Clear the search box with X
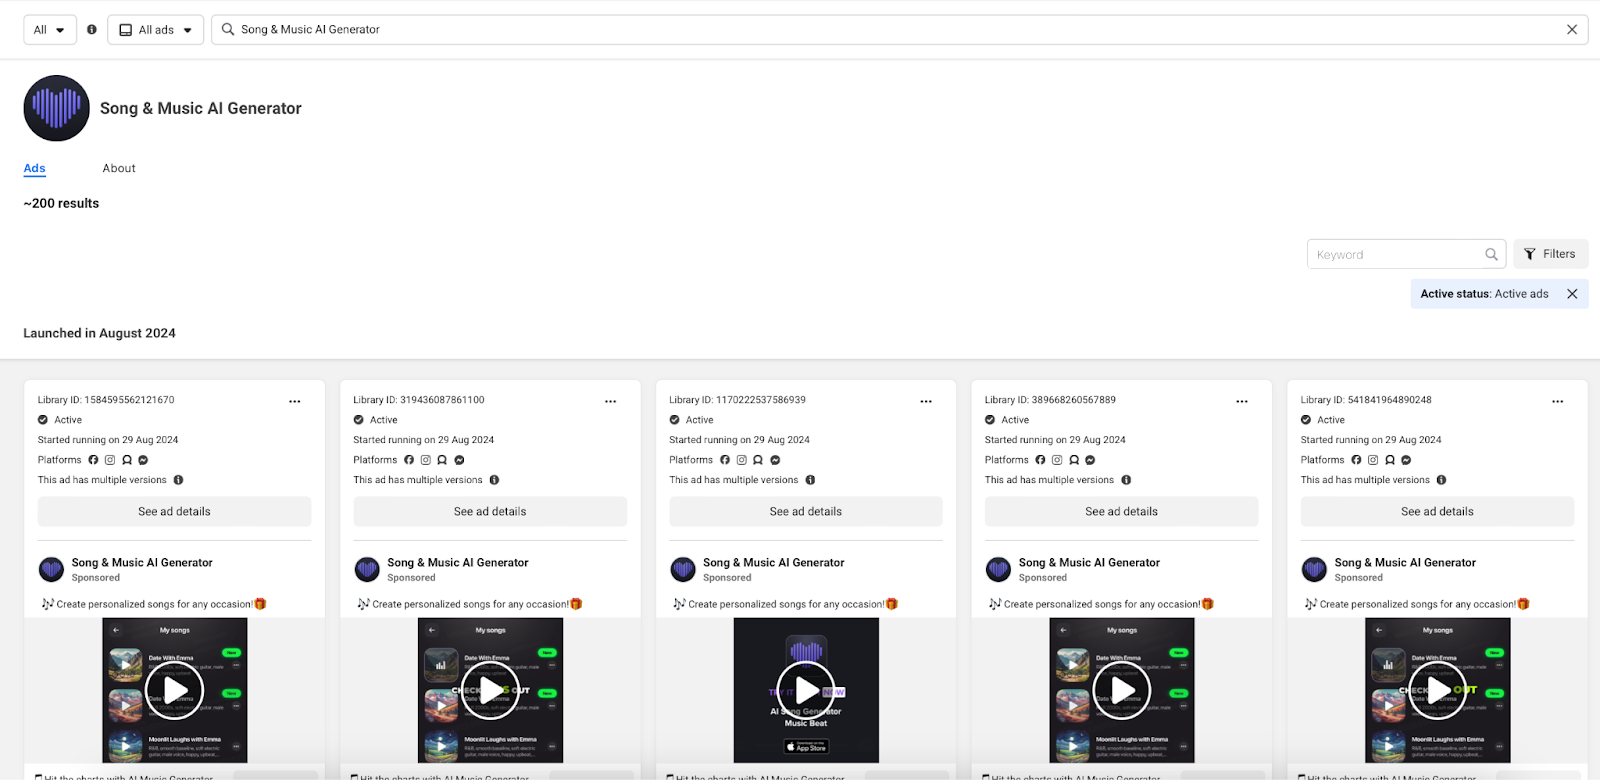Viewport: 1600px width, 780px height. (x=1572, y=30)
